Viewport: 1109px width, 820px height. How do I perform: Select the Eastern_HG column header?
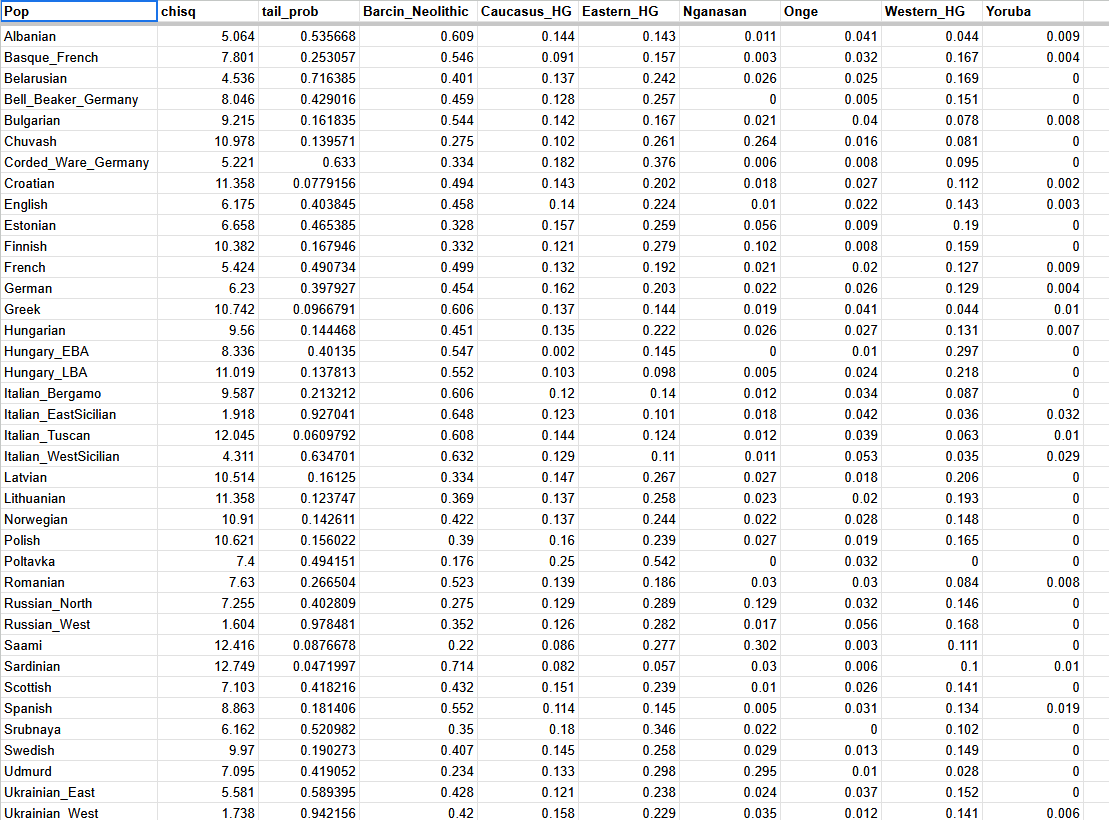[x=629, y=11]
